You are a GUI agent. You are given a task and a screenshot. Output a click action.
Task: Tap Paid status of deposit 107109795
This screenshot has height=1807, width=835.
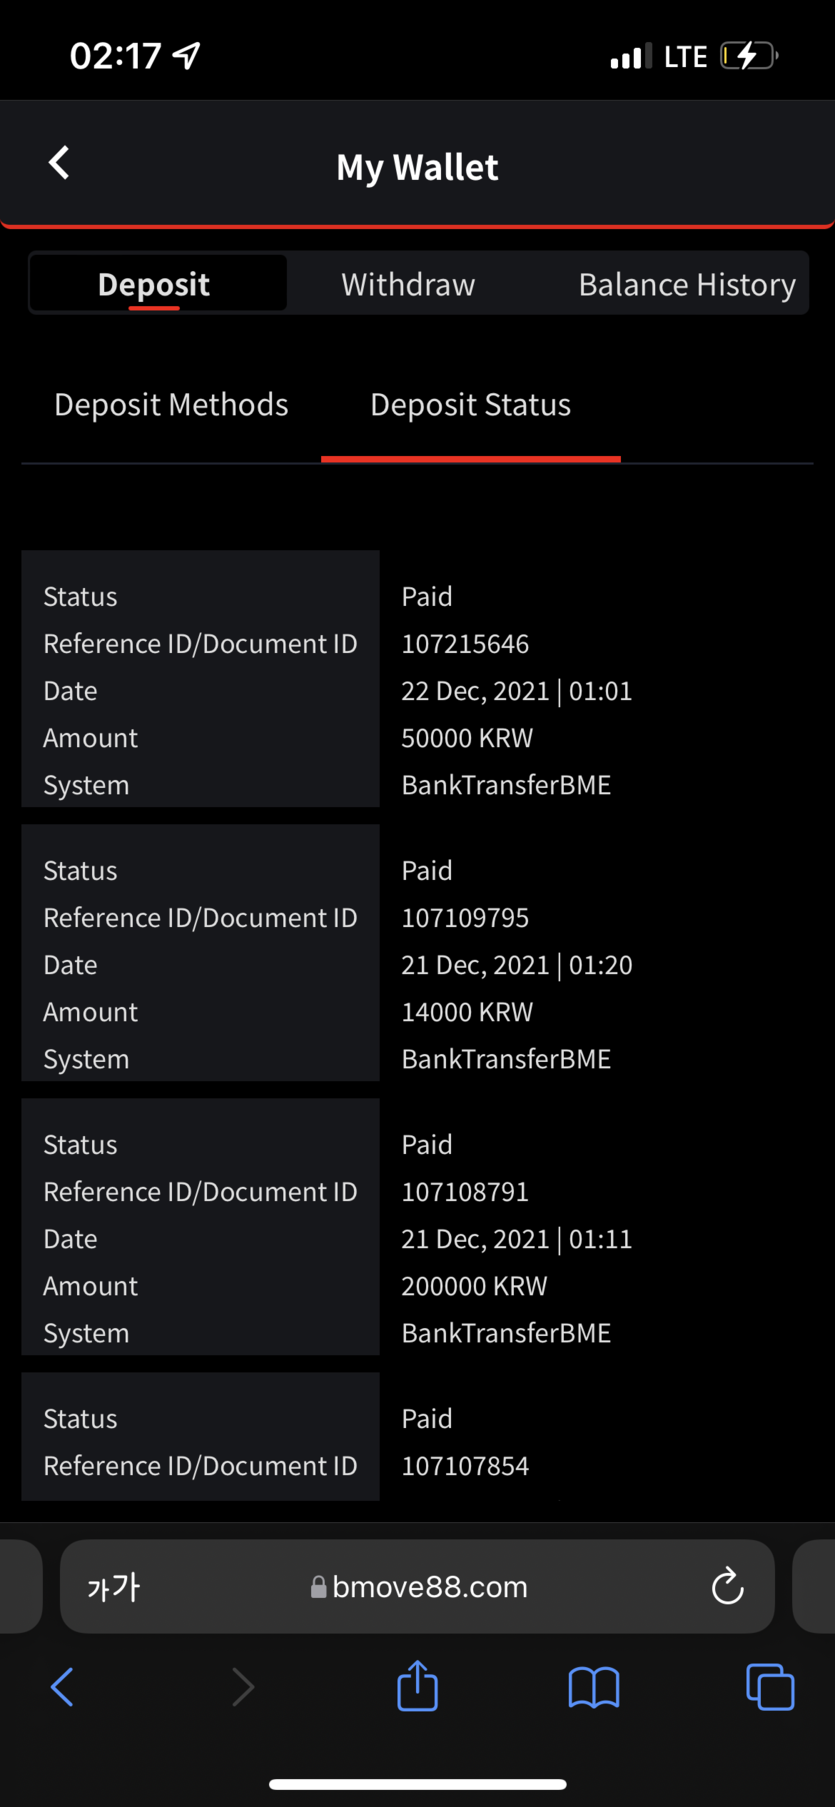(427, 870)
